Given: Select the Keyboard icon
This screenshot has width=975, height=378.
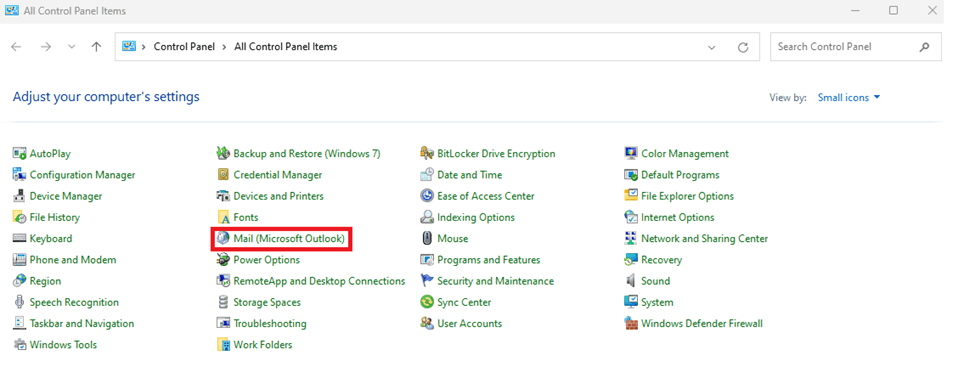Looking at the screenshot, I should click(19, 238).
